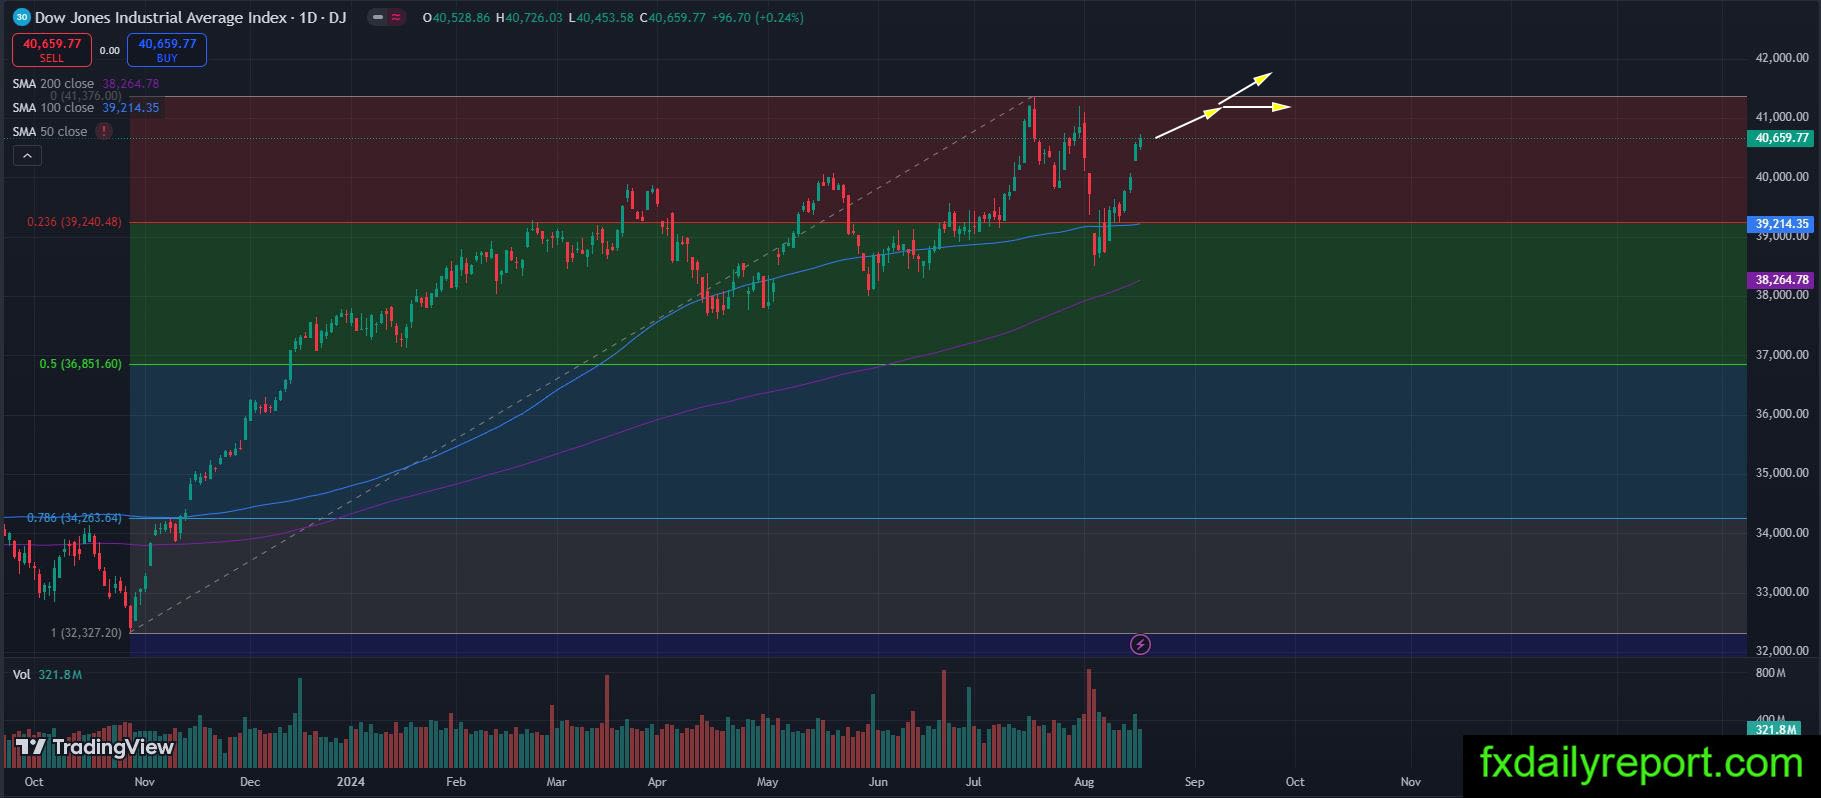Click the Sep label on the time axis
Image resolution: width=1821 pixels, height=798 pixels.
(x=1194, y=782)
